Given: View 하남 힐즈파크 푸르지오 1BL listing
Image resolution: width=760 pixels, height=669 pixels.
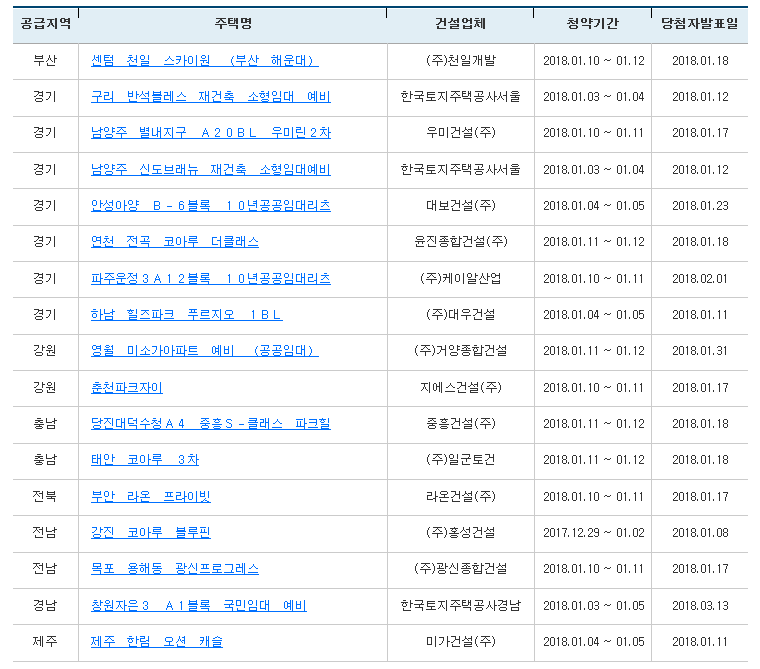Looking at the screenshot, I should pos(186,315).
